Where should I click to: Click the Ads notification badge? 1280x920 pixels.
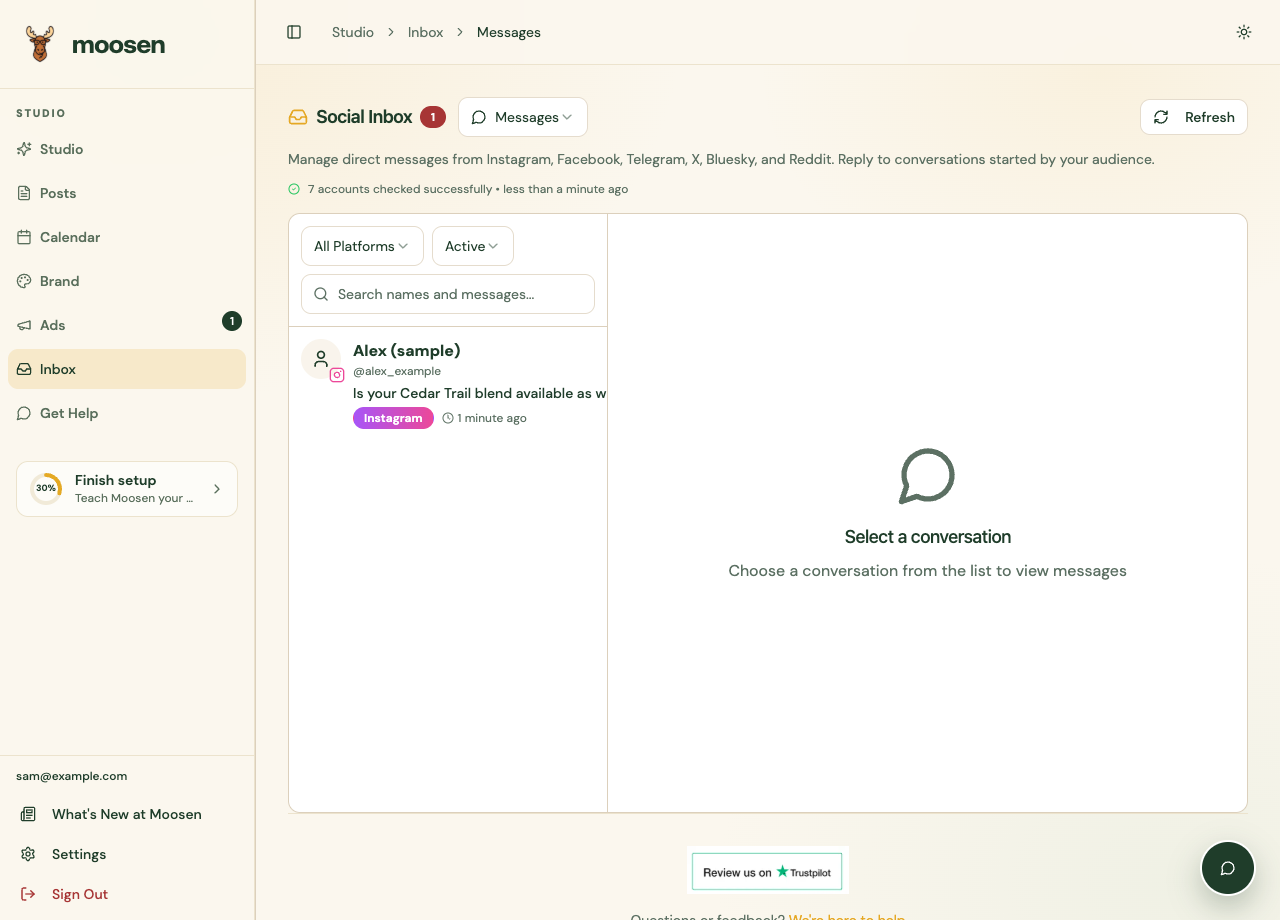coord(232,321)
